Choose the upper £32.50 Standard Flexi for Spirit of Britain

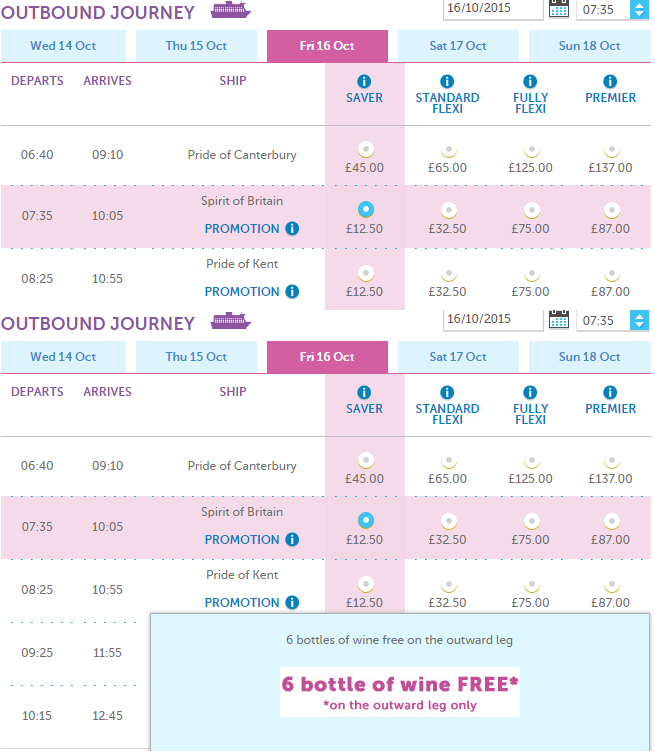point(449,210)
